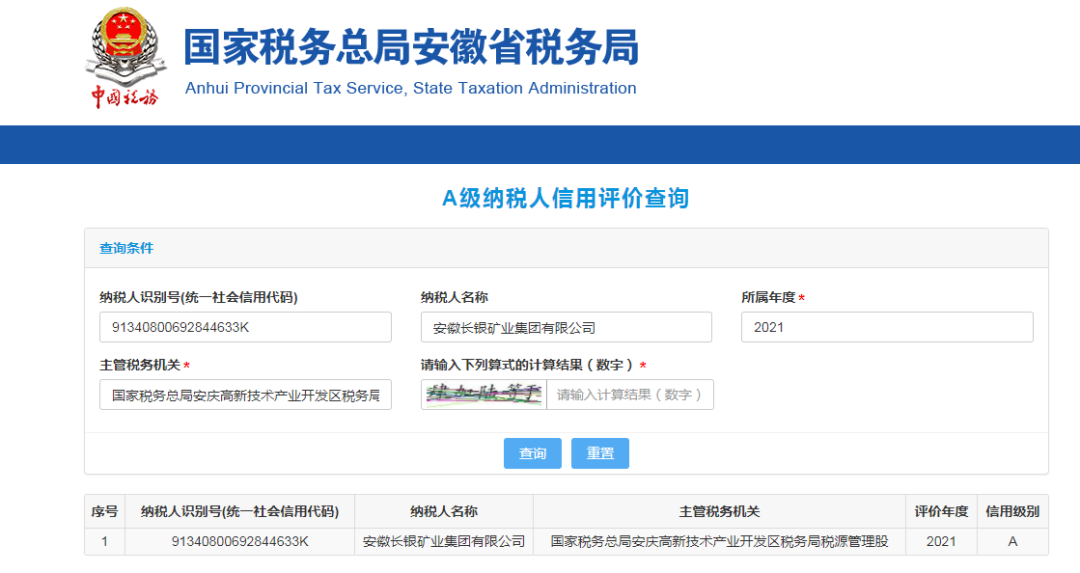Click the 信用级别 column header
Image resolution: width=1080 pixels, height=573 pixels.
[x=1012, y=512]
